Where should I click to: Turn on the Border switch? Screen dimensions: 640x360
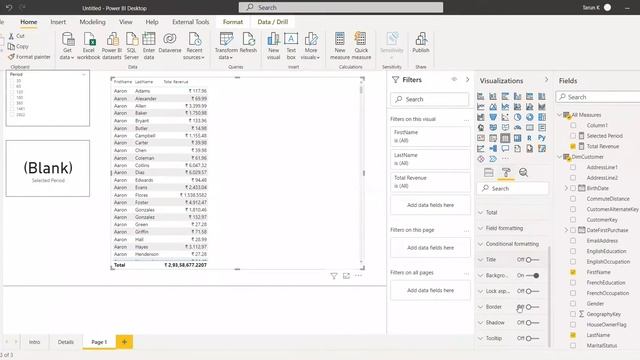pyautogui.click(x=532, y=307)
